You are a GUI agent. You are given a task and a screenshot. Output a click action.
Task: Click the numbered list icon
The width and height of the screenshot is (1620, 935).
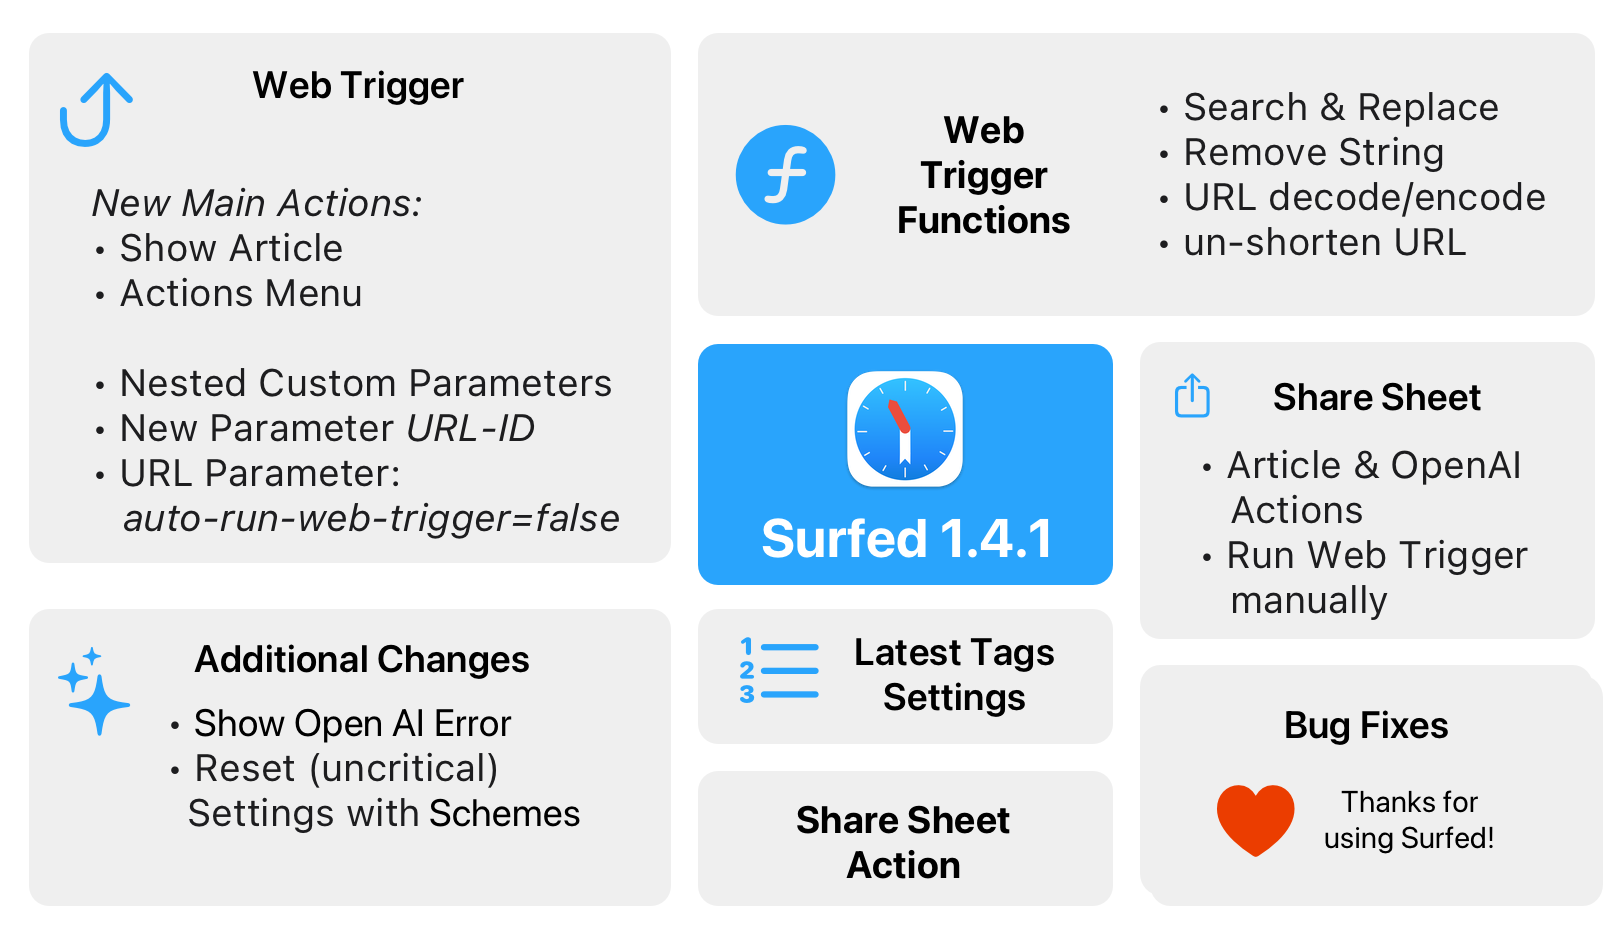click(x=779, y=671)
